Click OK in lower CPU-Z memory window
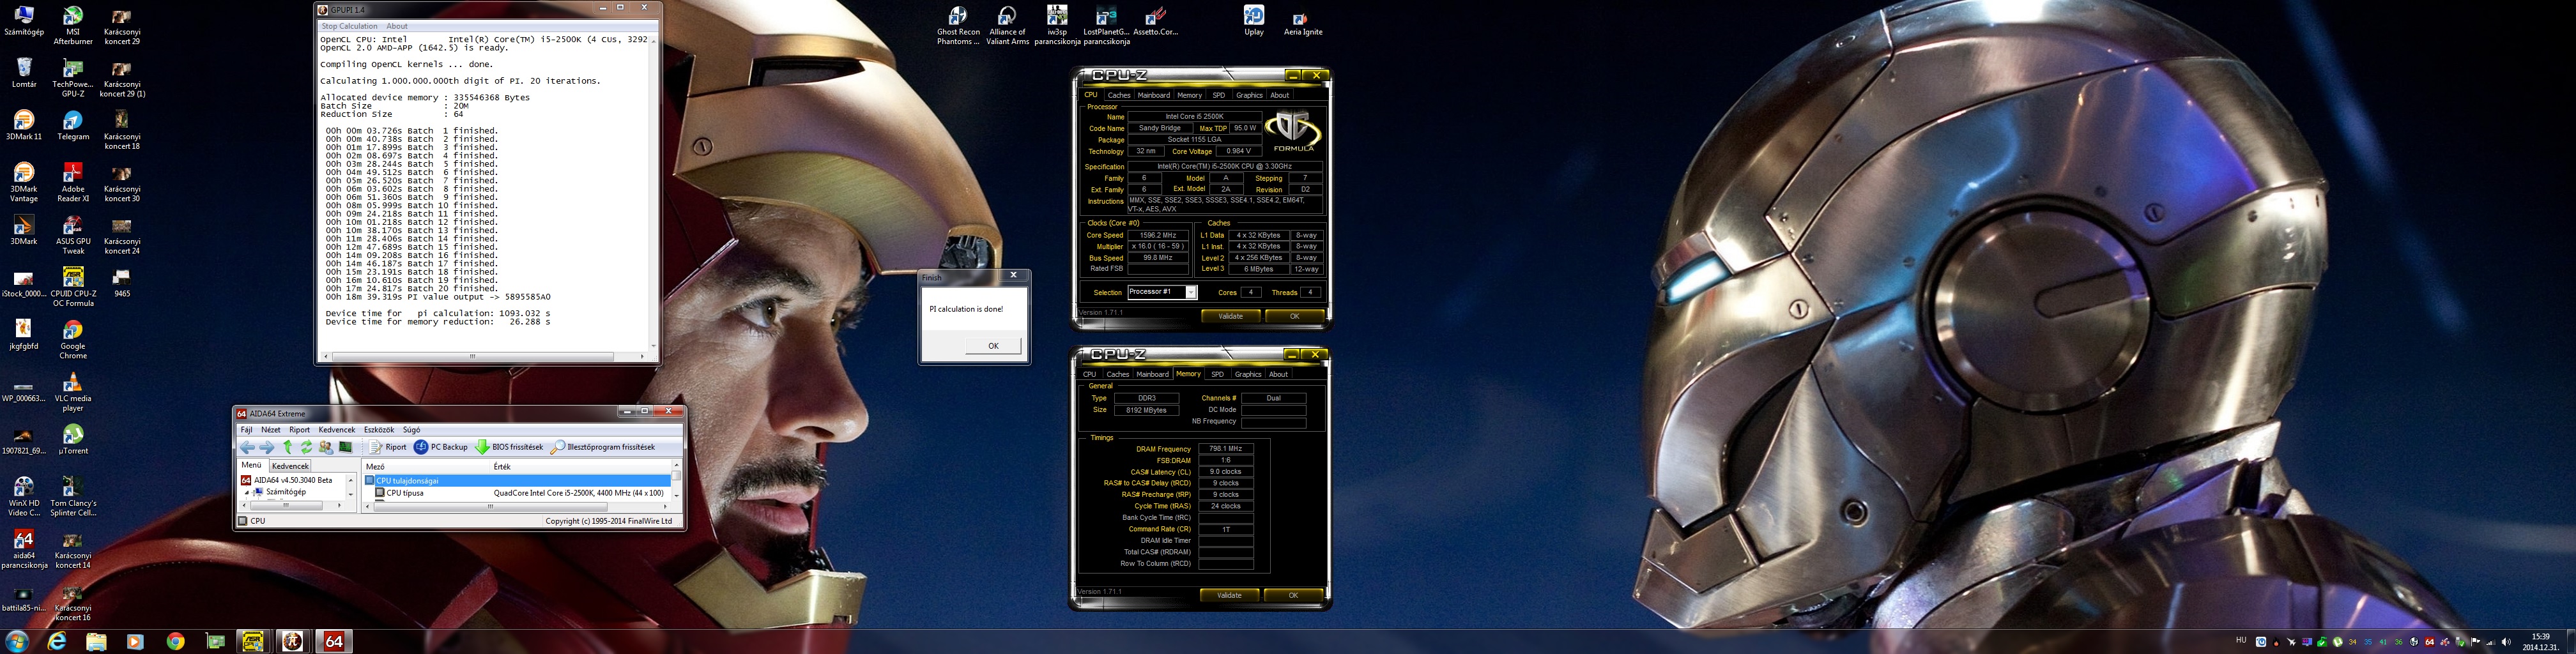The height and width of the screenshot is (654, 2576). coord(1293,595)
